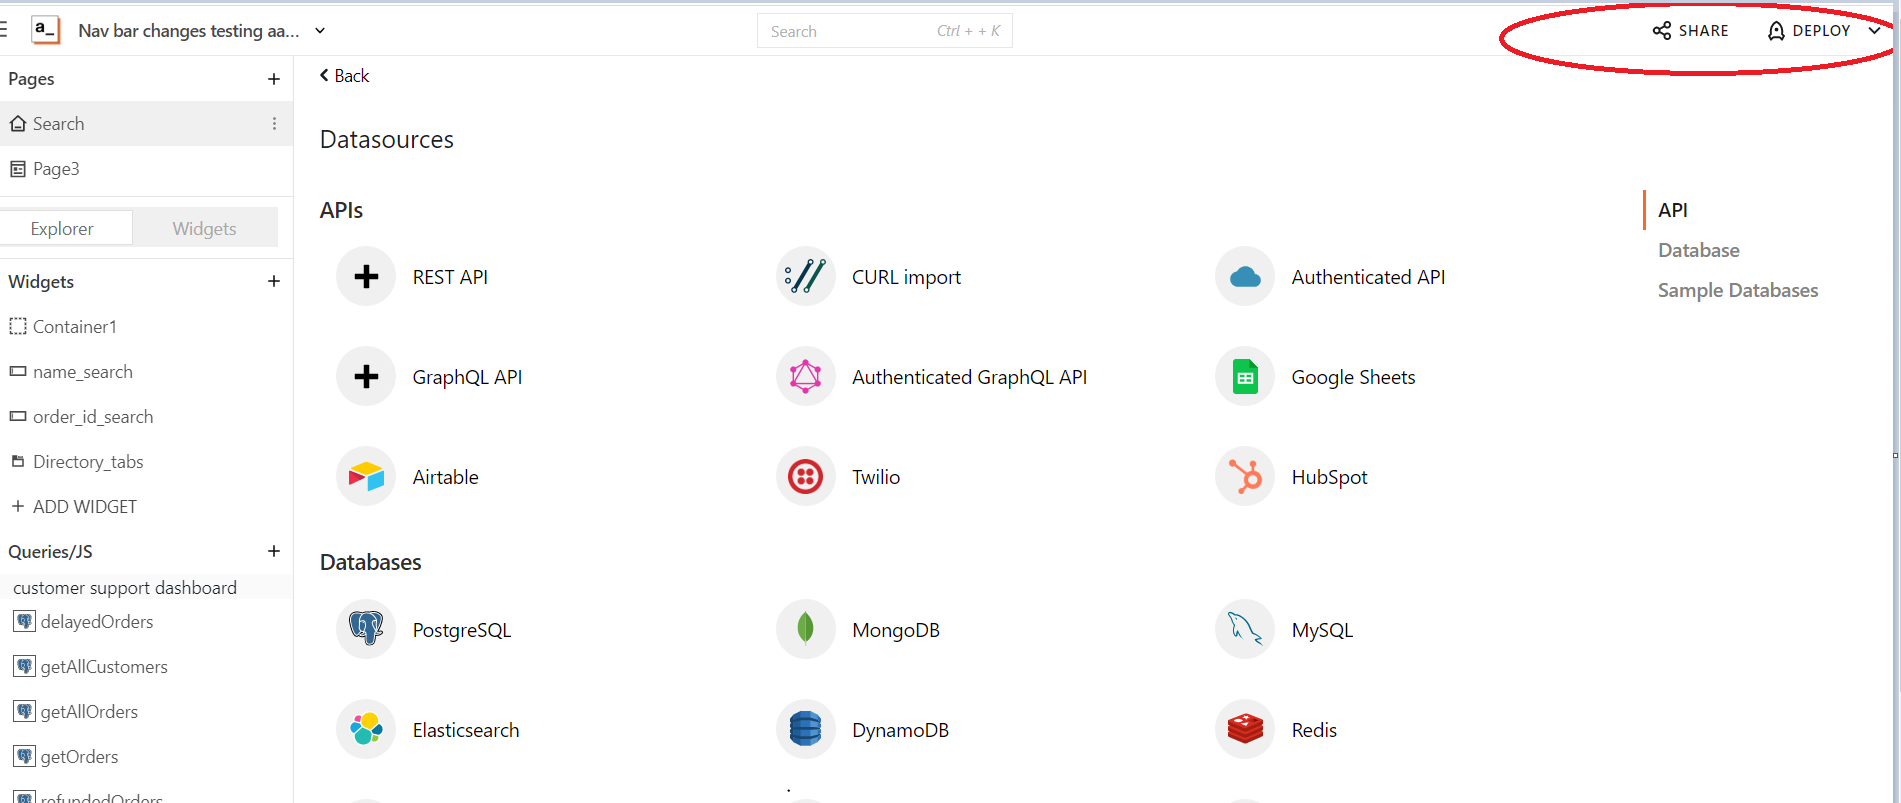Image resolution: width=1901 pixels, height=803 pixels.
Task: Click customer support dashboard datasource group
Action: [x=146, y=588]
